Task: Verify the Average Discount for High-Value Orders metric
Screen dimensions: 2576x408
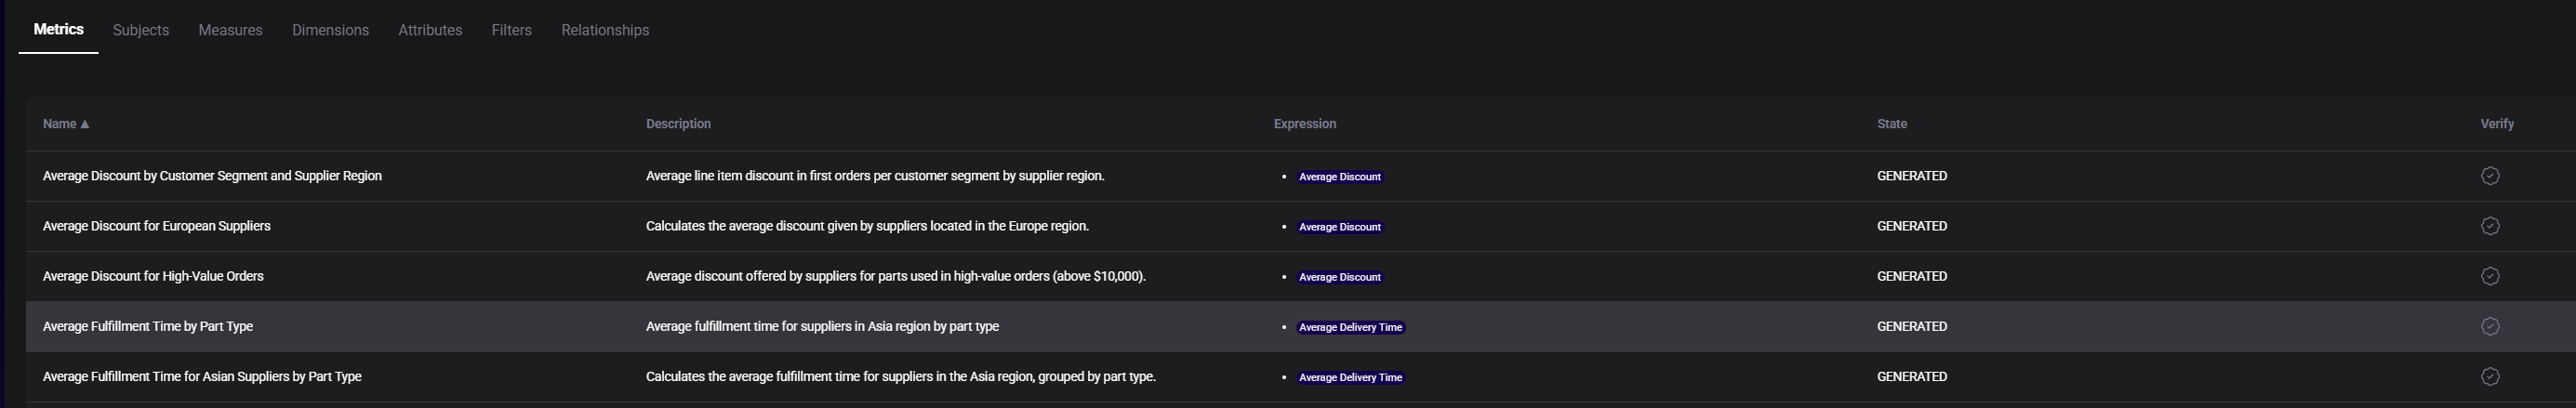Action: coord(2489,276)
